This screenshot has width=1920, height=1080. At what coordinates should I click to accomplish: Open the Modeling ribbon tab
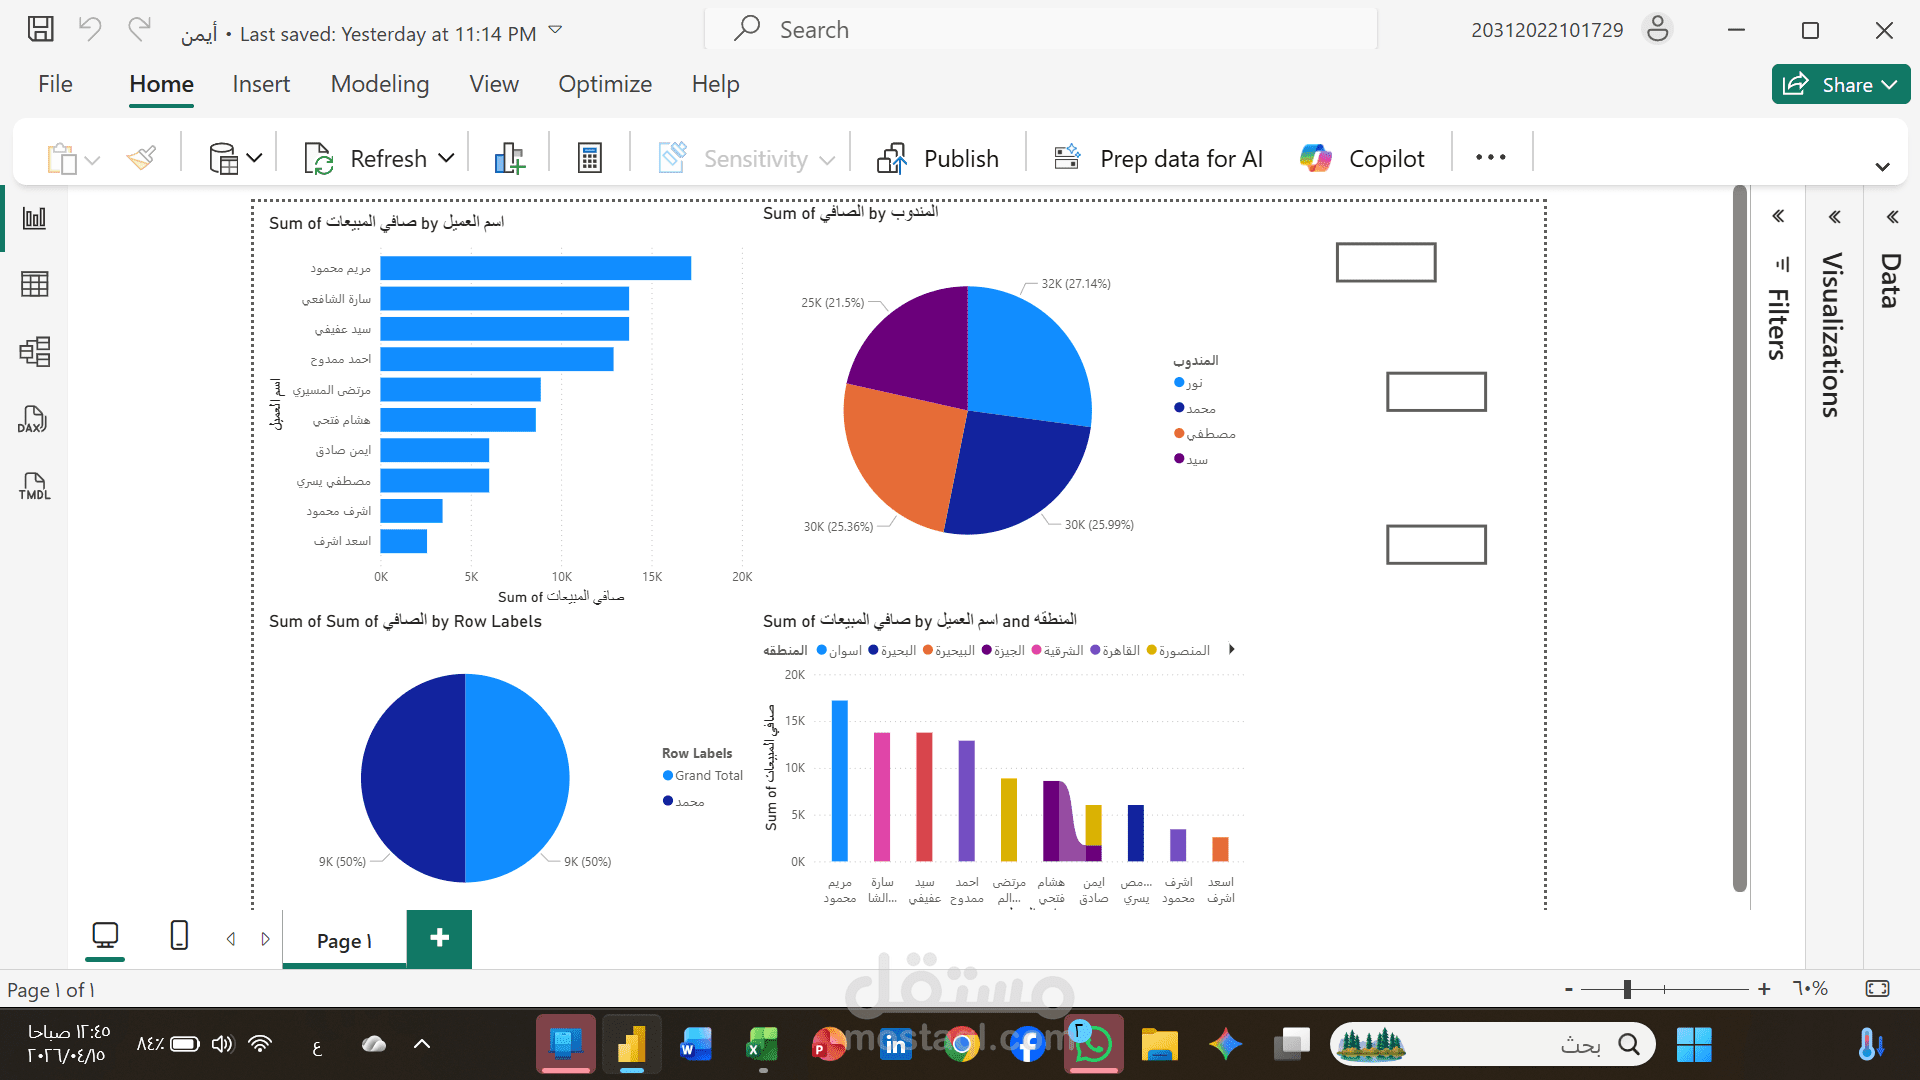380,85
